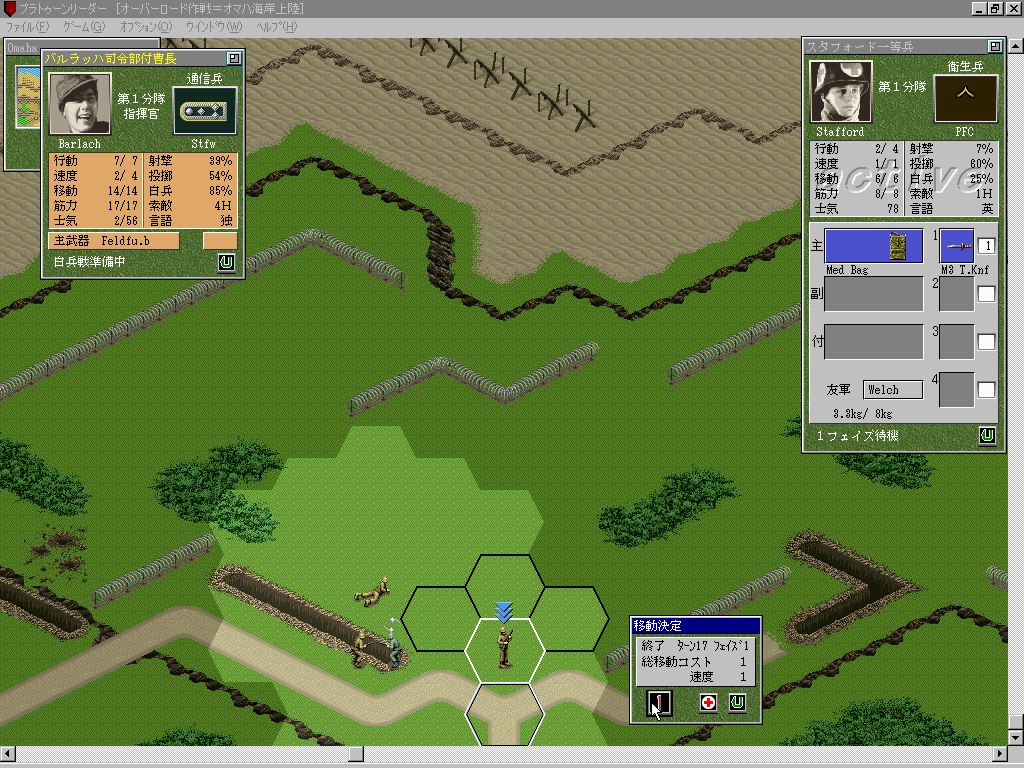1024x768 pixels.
Task: Click the Stafford soldier portrait
Action: (841, 91)
